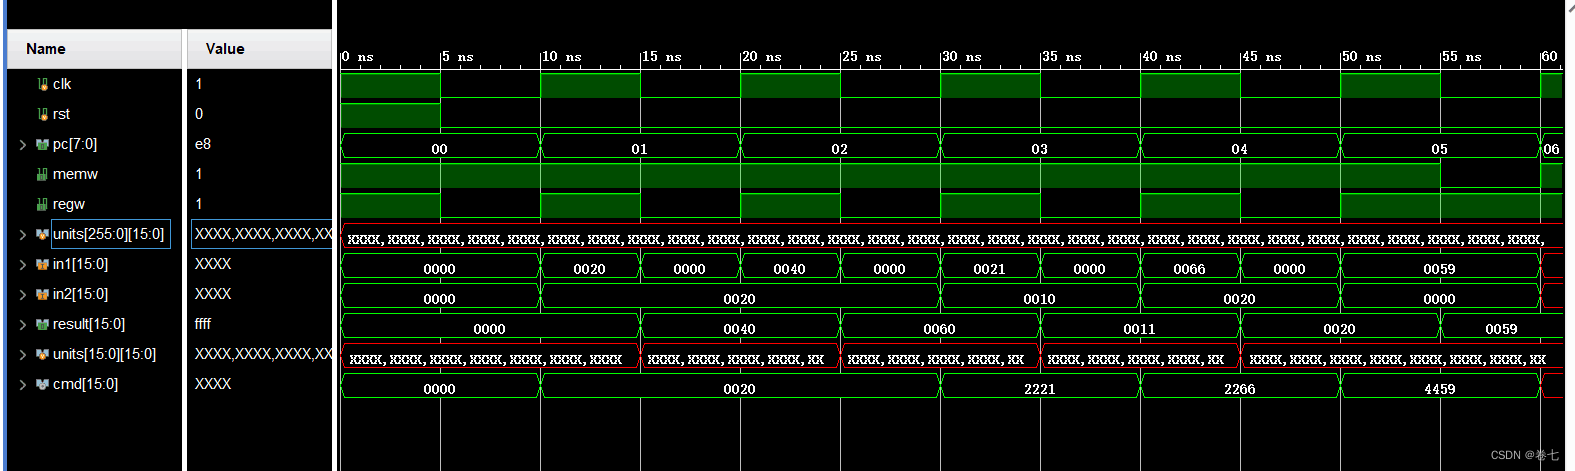Viewport: 1575px width, 471px height.
Task: Click the in2[15:0] bus icon
Action: pos(42,294)
